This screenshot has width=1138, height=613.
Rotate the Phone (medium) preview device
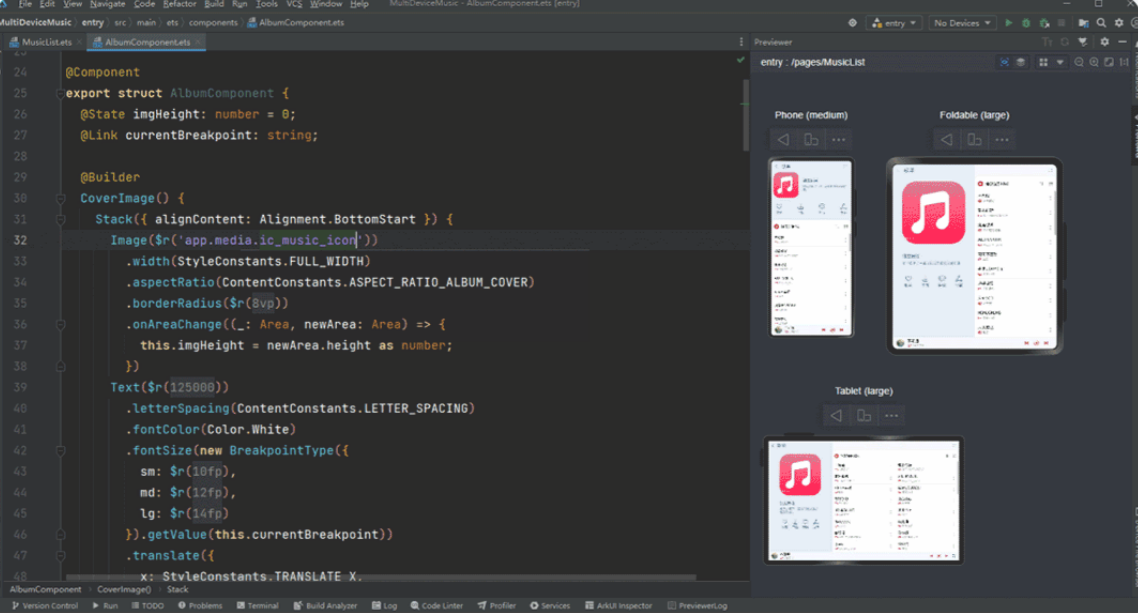[x=811, y=139]
